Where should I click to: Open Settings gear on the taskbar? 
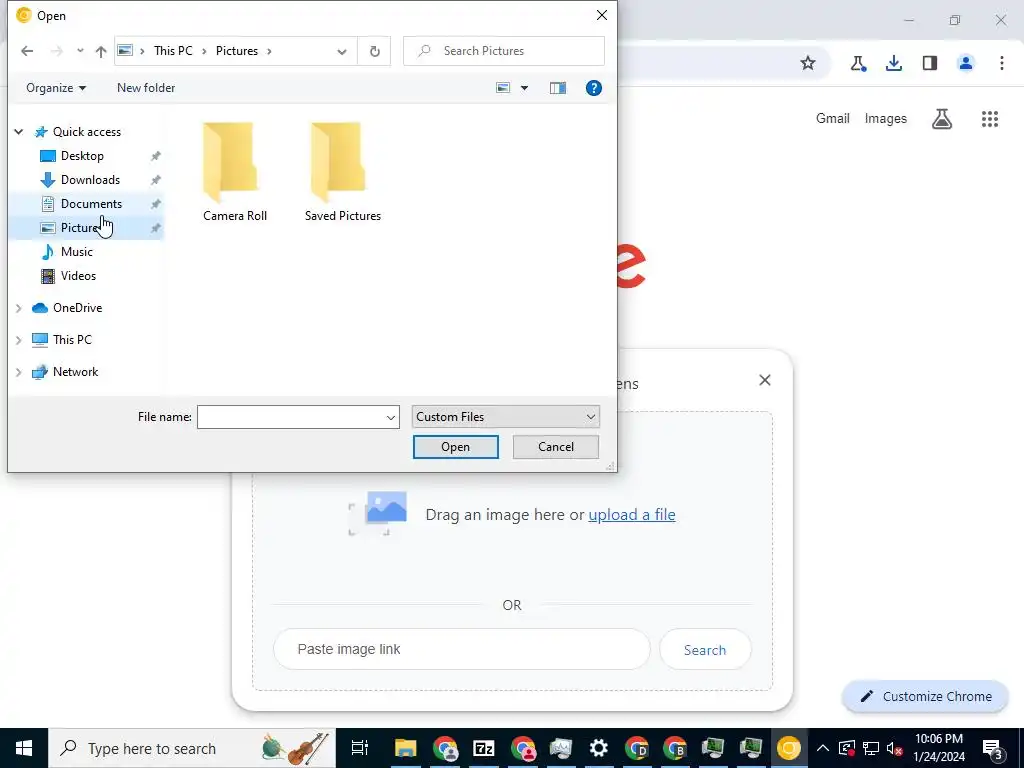(598, 748)
